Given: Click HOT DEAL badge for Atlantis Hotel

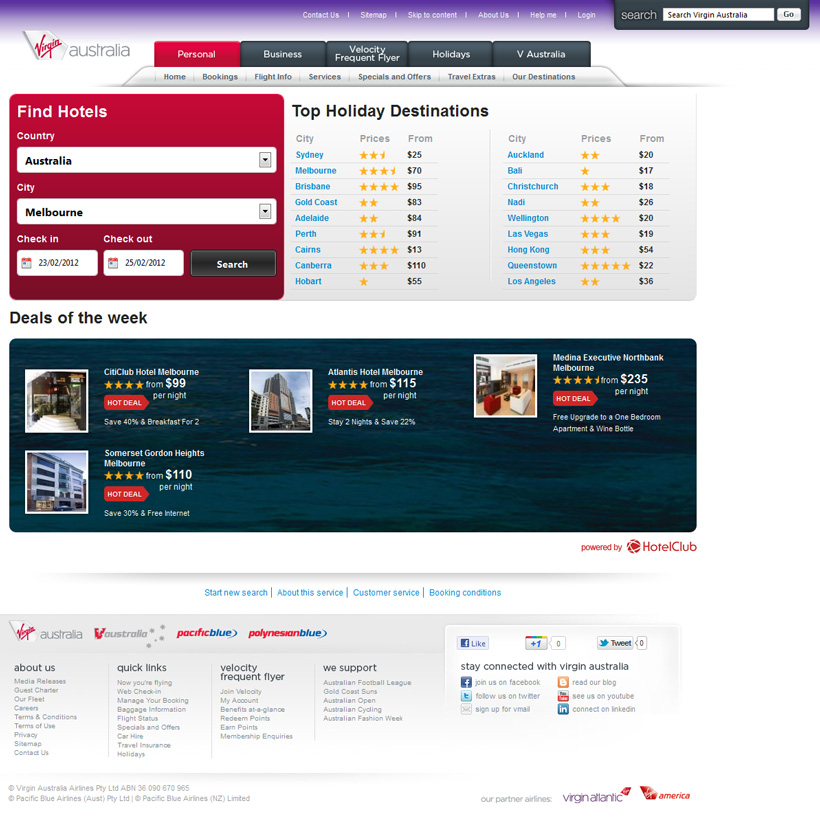Looking at the screenshot, I should (350, 403).
